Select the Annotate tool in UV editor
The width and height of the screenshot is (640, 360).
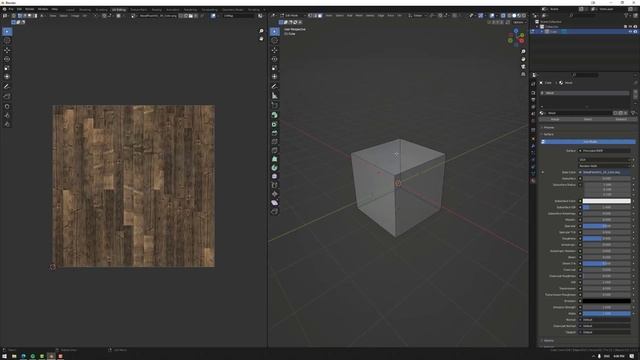point(7,87)
